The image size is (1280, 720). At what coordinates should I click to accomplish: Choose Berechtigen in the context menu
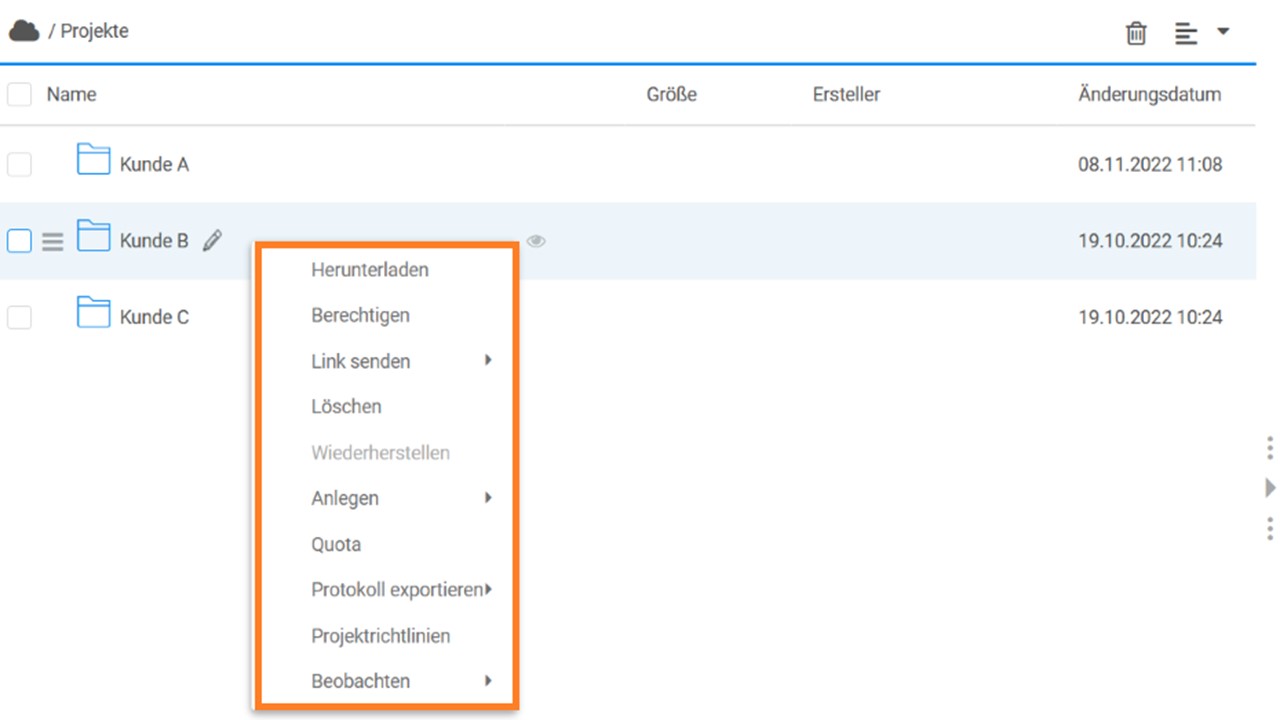tap(360, 316)
